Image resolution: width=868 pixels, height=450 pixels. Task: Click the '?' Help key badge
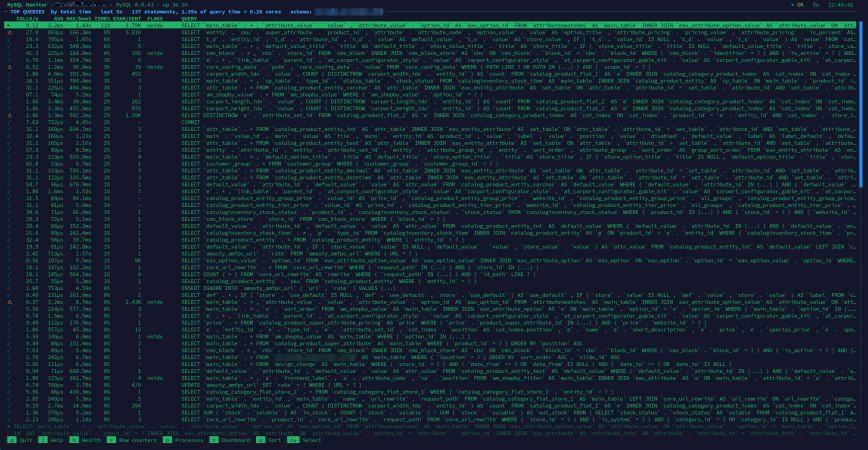click(x=43, y=440)
